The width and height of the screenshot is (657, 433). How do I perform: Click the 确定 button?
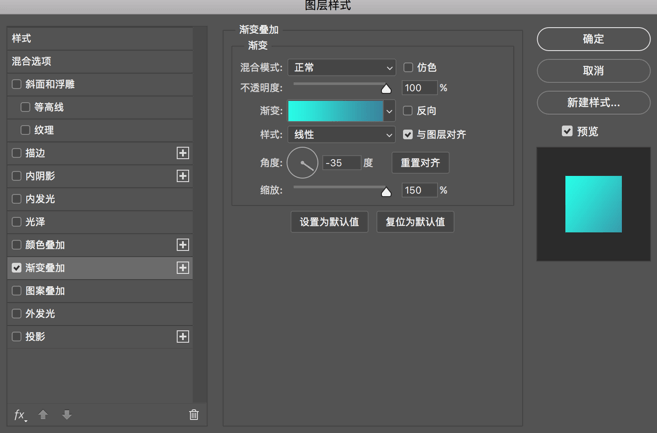point(593,39)
